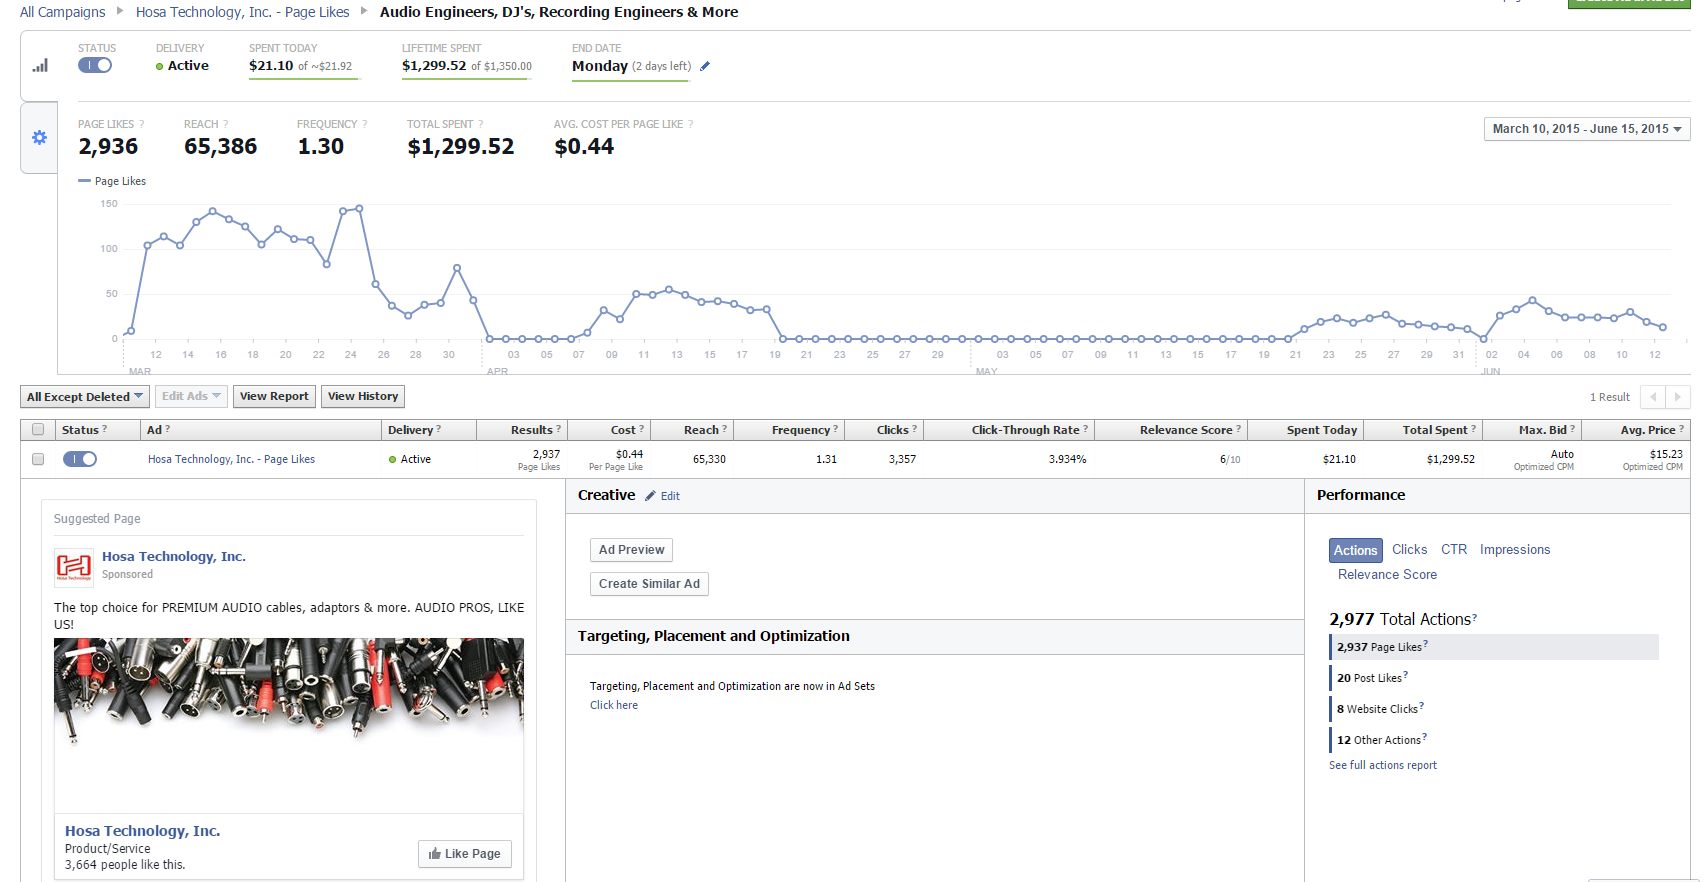Check the select-all checkbox in table header
Image resolution: width=1708 pixels, height=882 pixels.
pos(38,430)
